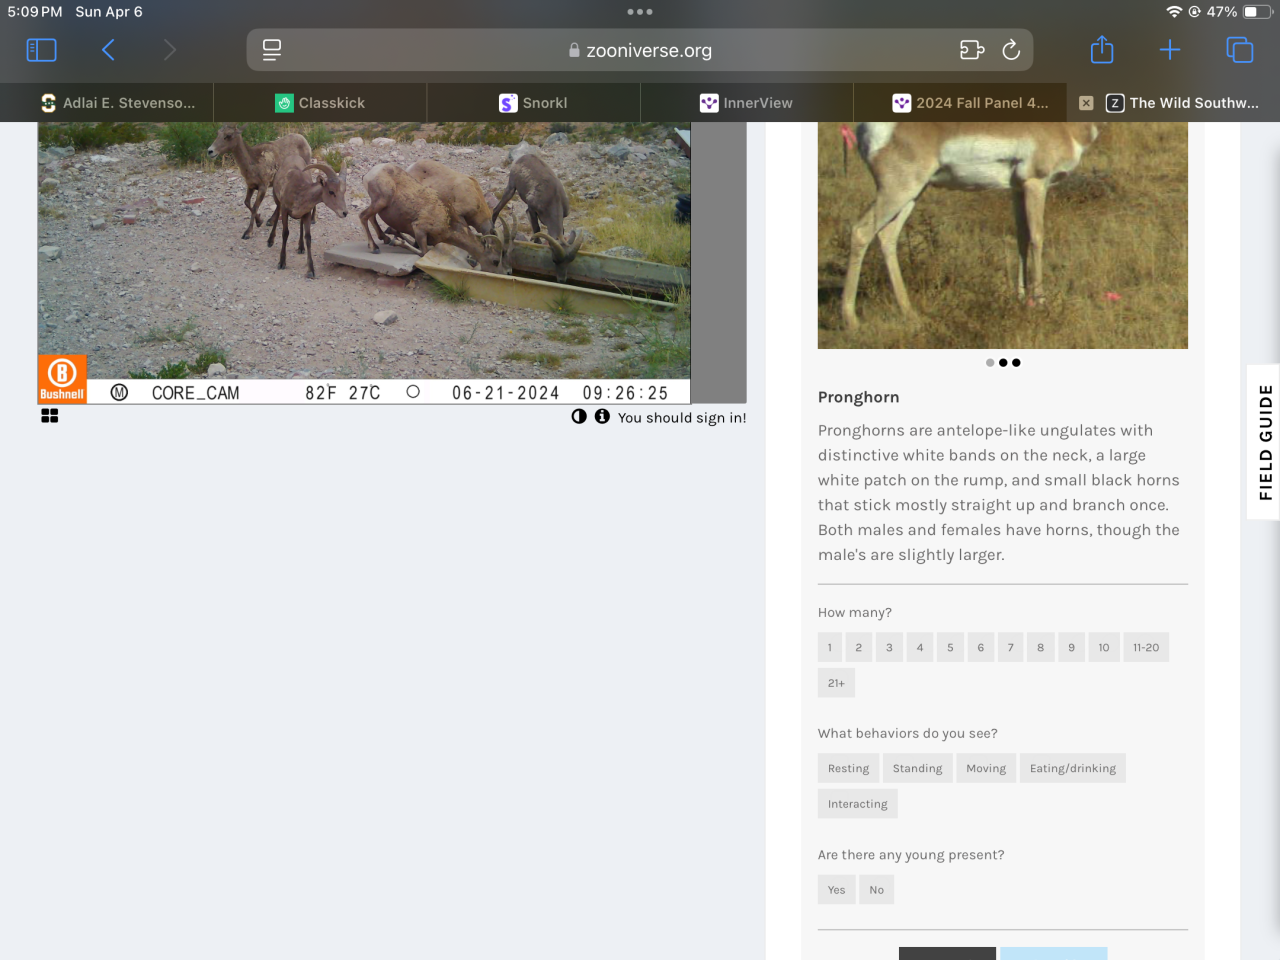Open the page reader menu icon
The width and height of the screenshot is (1280, 960).
(272, 50)
